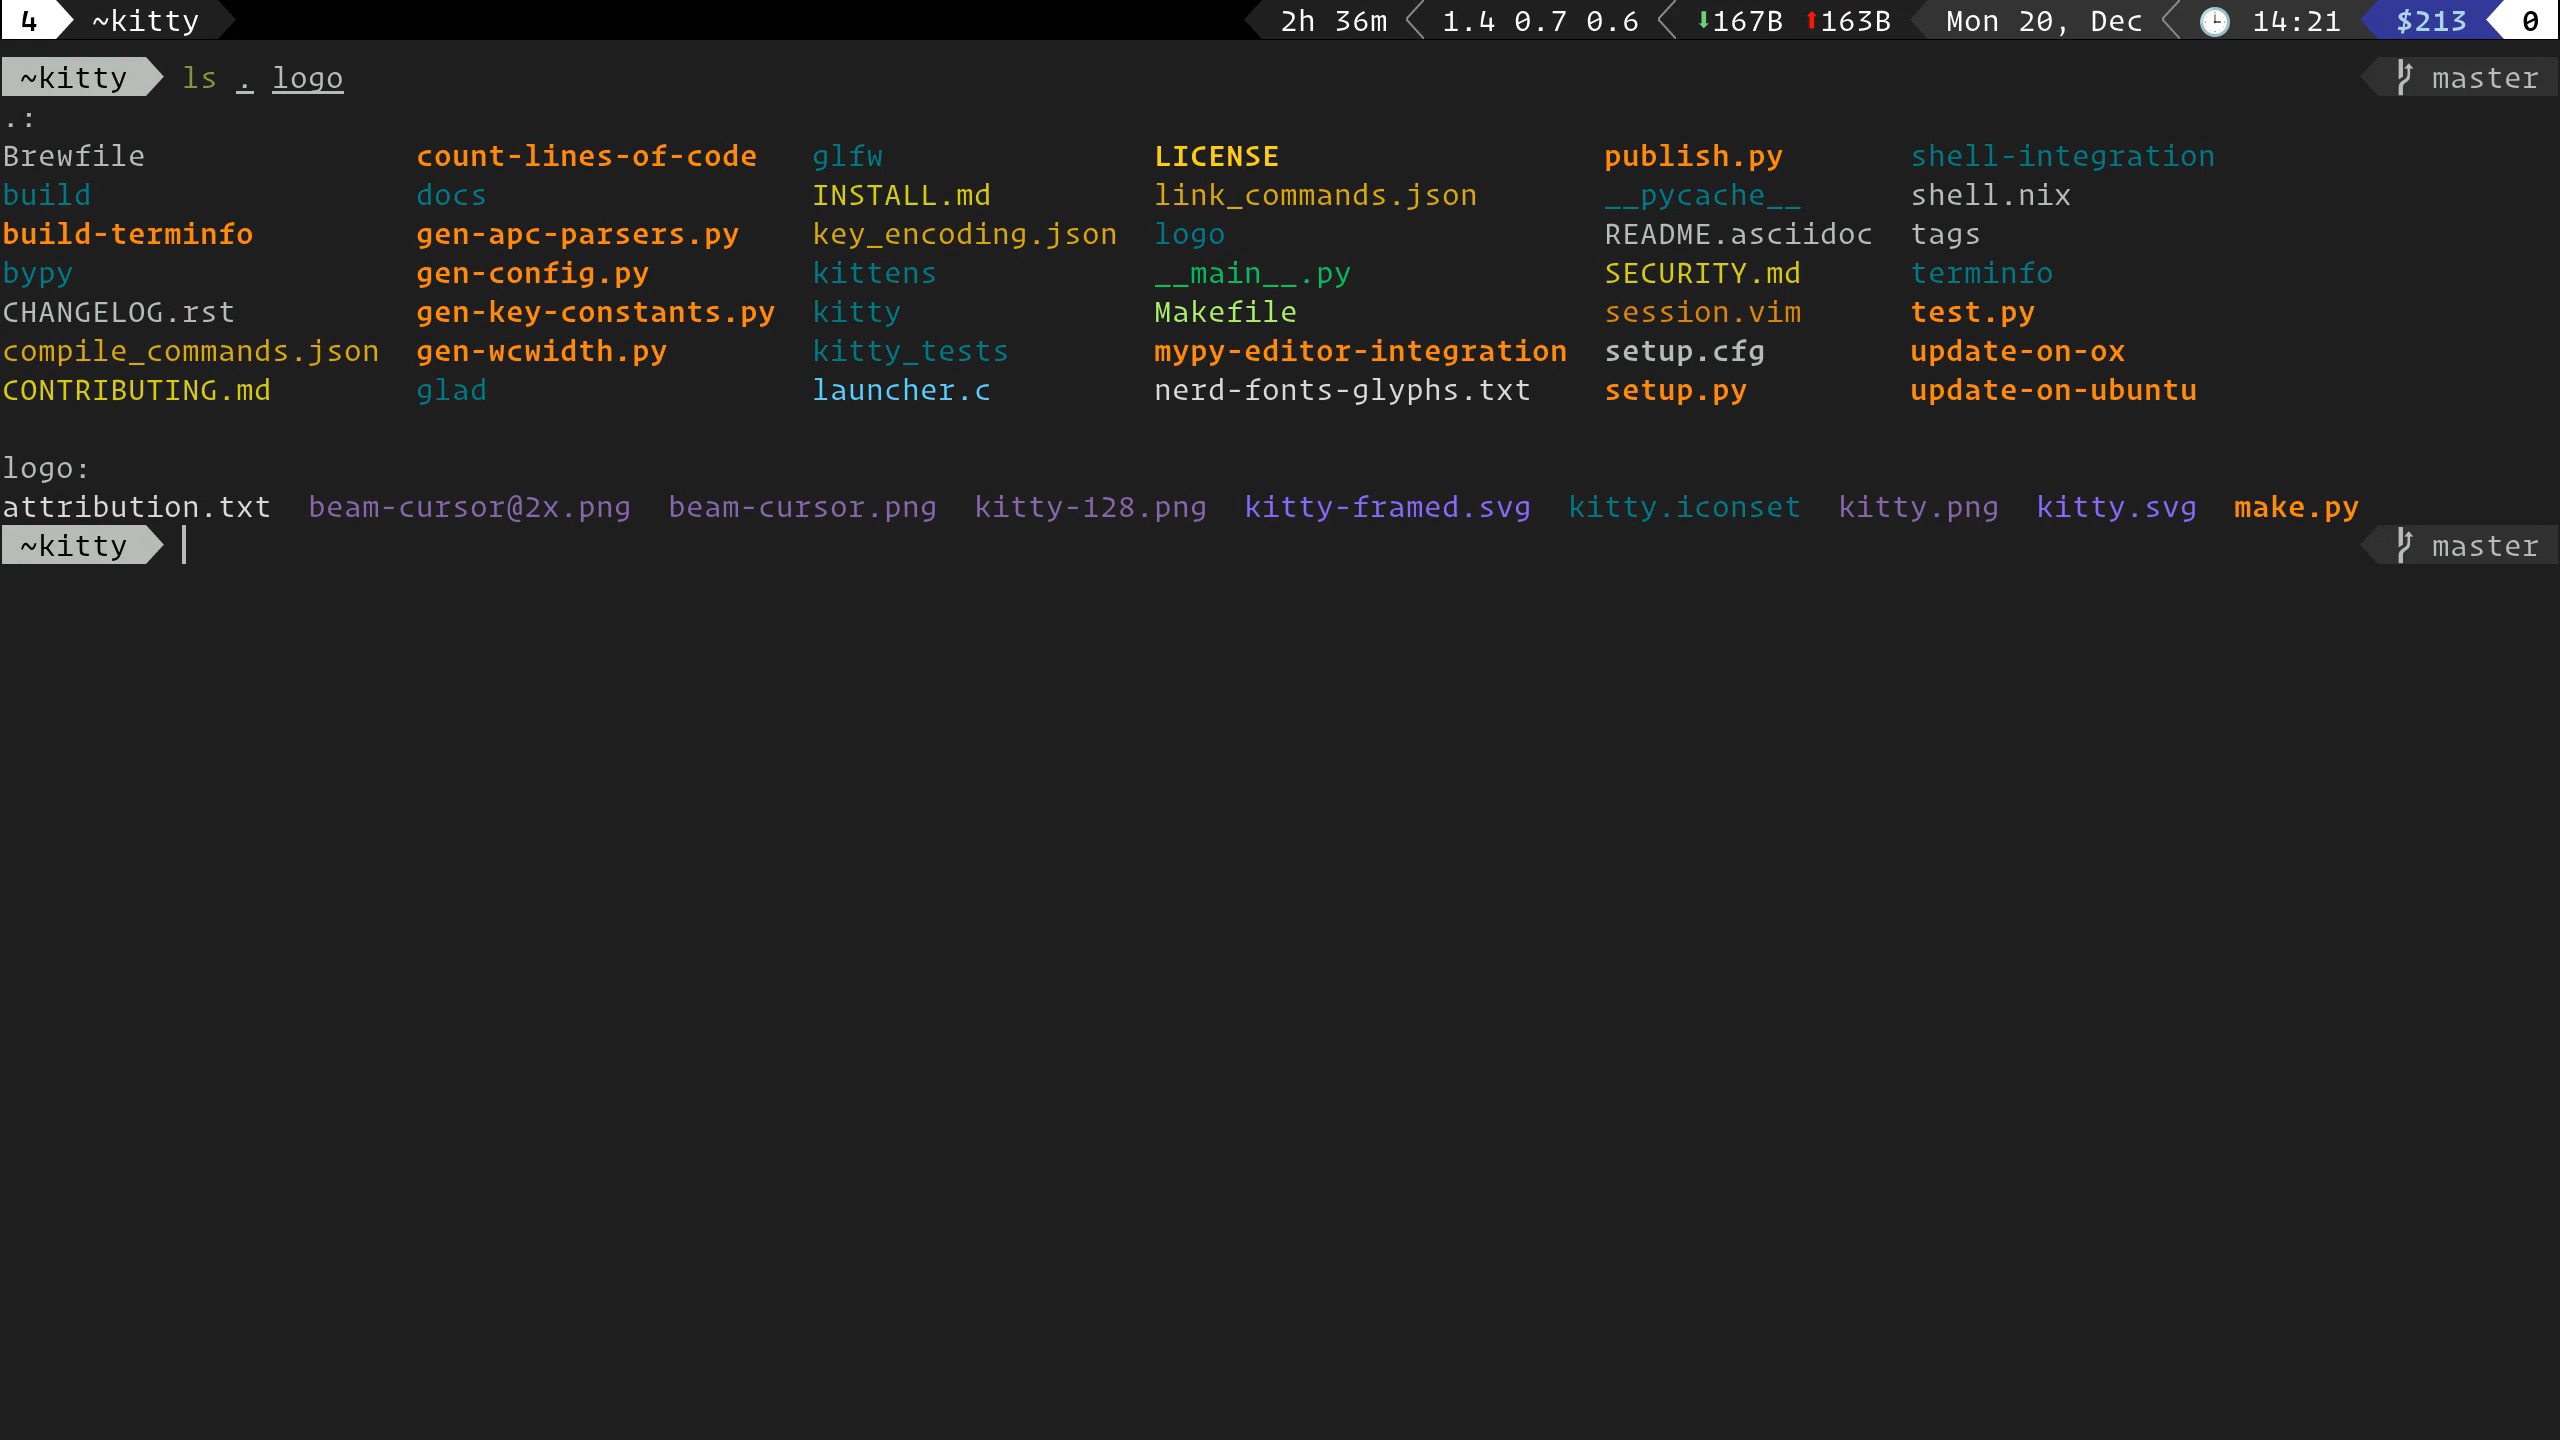Click tab number 4 indicator
Screen dimensions: 2560x1440
tap(29, 21)
